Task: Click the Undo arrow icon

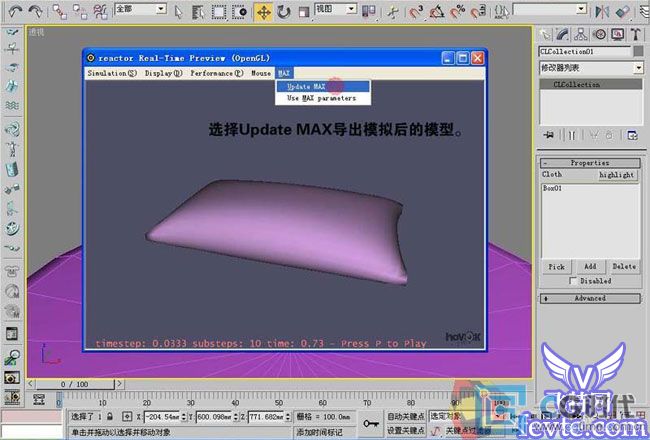Action: coord(15,11)
